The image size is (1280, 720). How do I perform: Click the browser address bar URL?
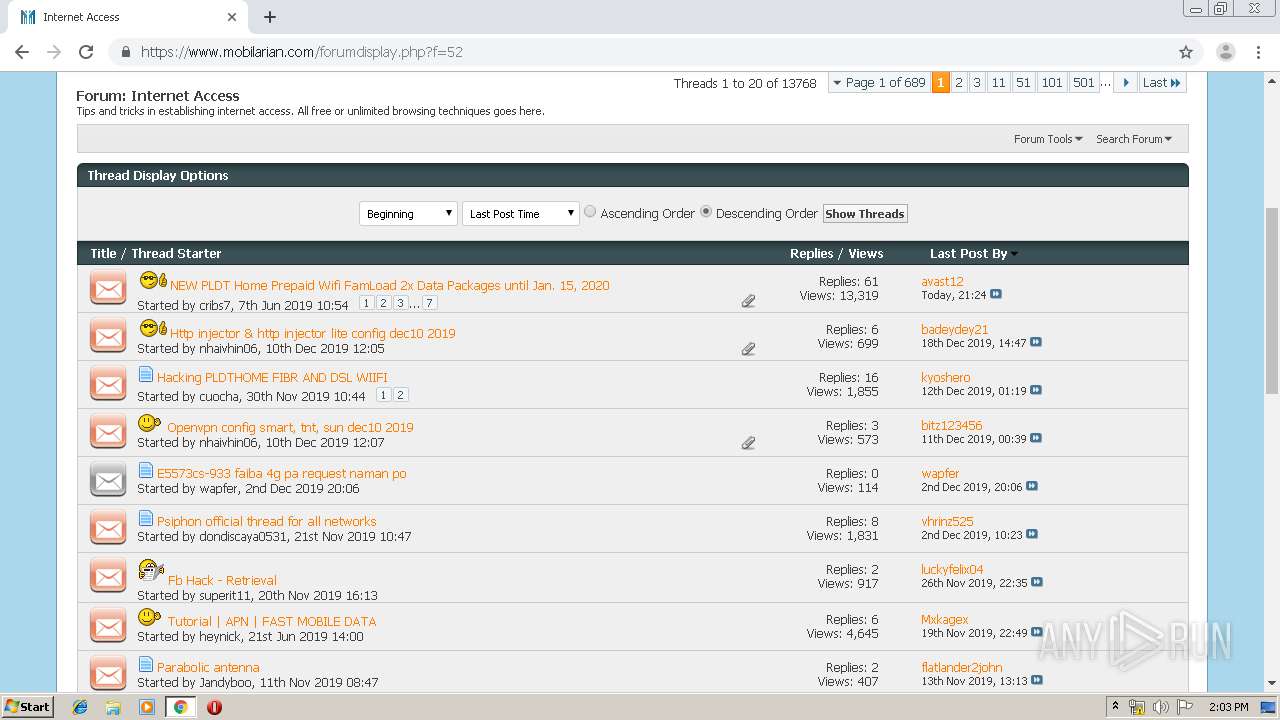pyautogui.click(x=301, y=52)
